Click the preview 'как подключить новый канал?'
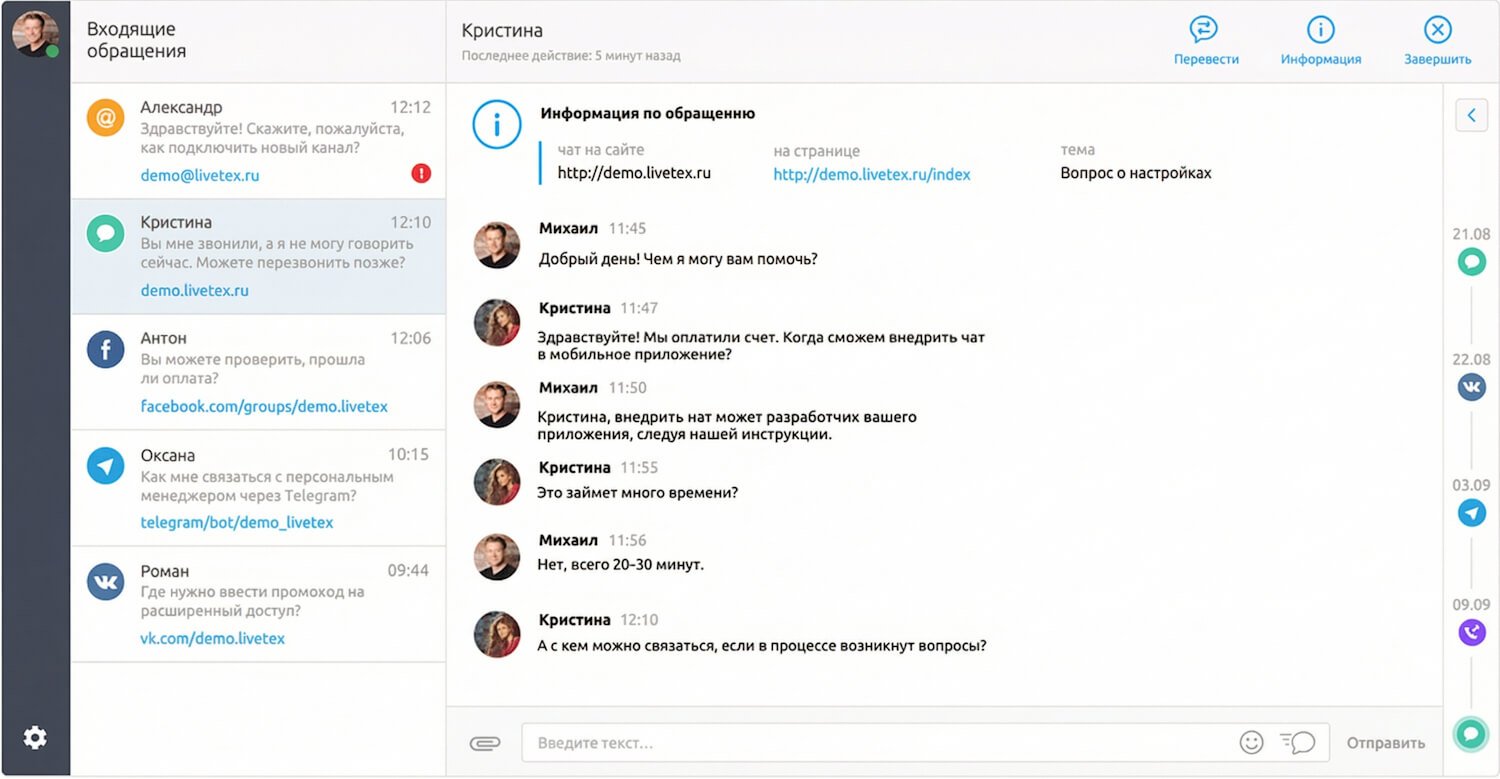 coord(250,149)
